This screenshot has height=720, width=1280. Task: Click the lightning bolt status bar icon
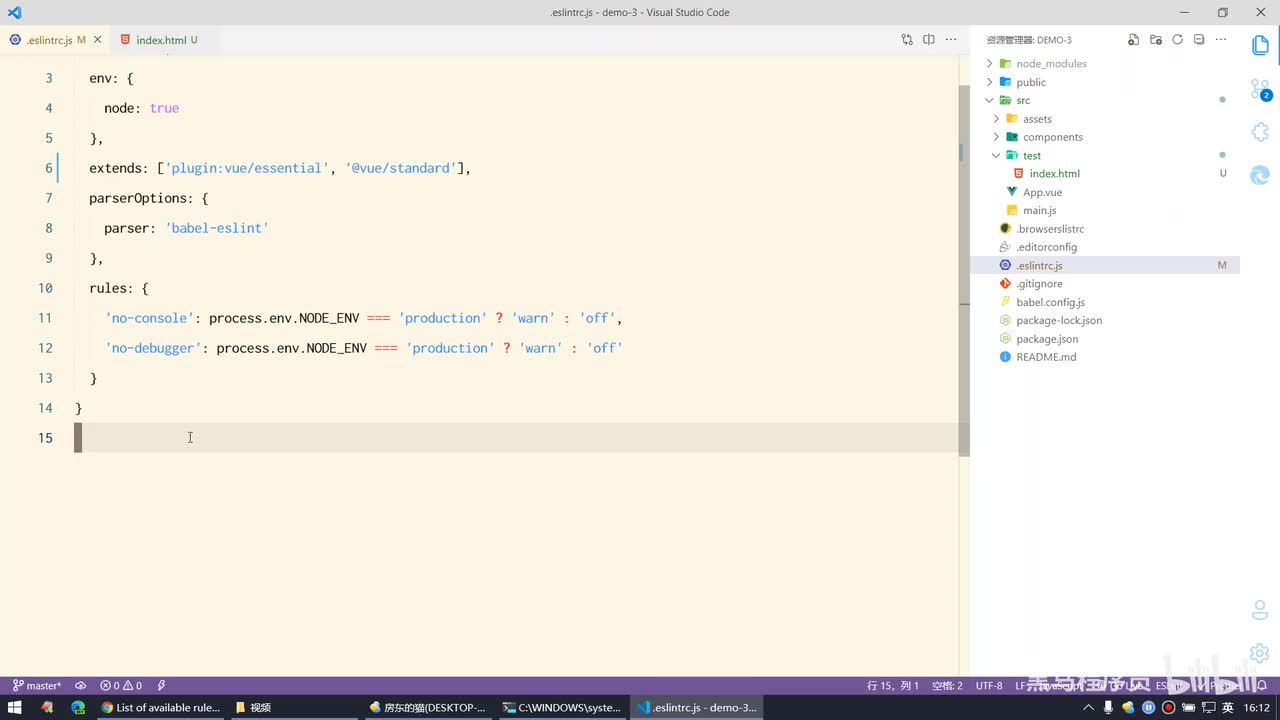pyautogui.click(x=161, y=686)
